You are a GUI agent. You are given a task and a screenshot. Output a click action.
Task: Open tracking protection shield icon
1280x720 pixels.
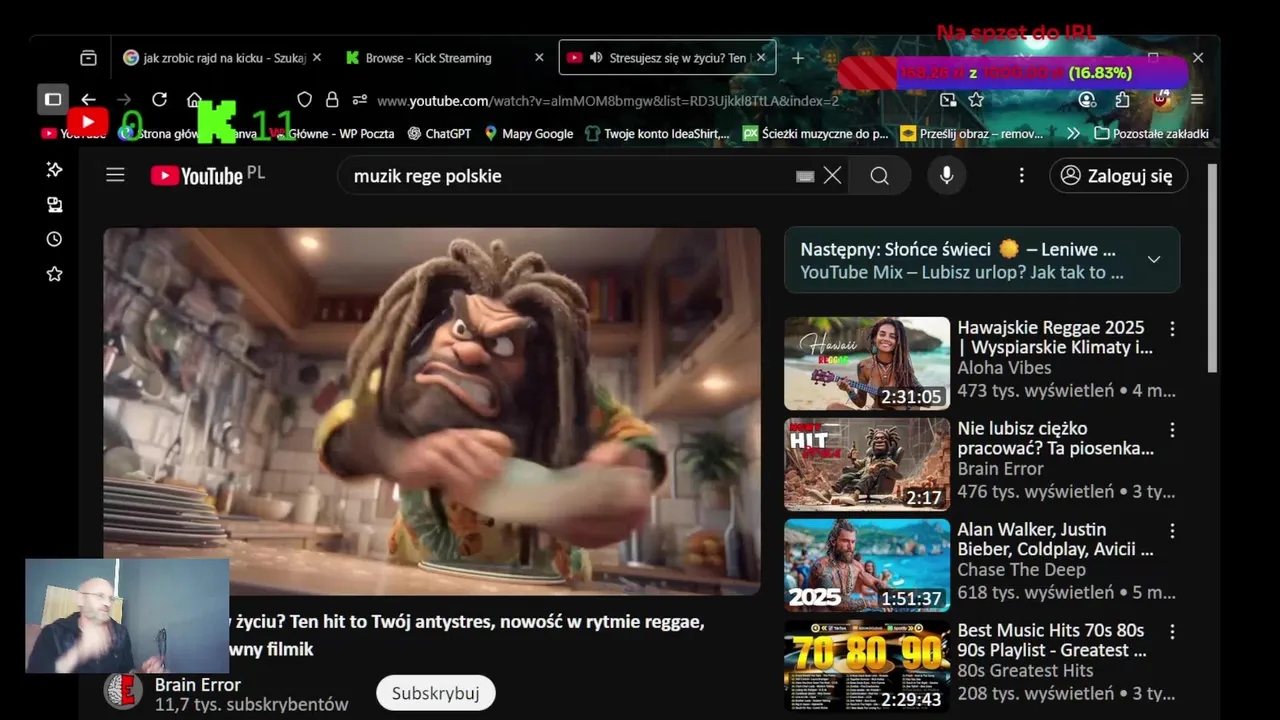305,100
